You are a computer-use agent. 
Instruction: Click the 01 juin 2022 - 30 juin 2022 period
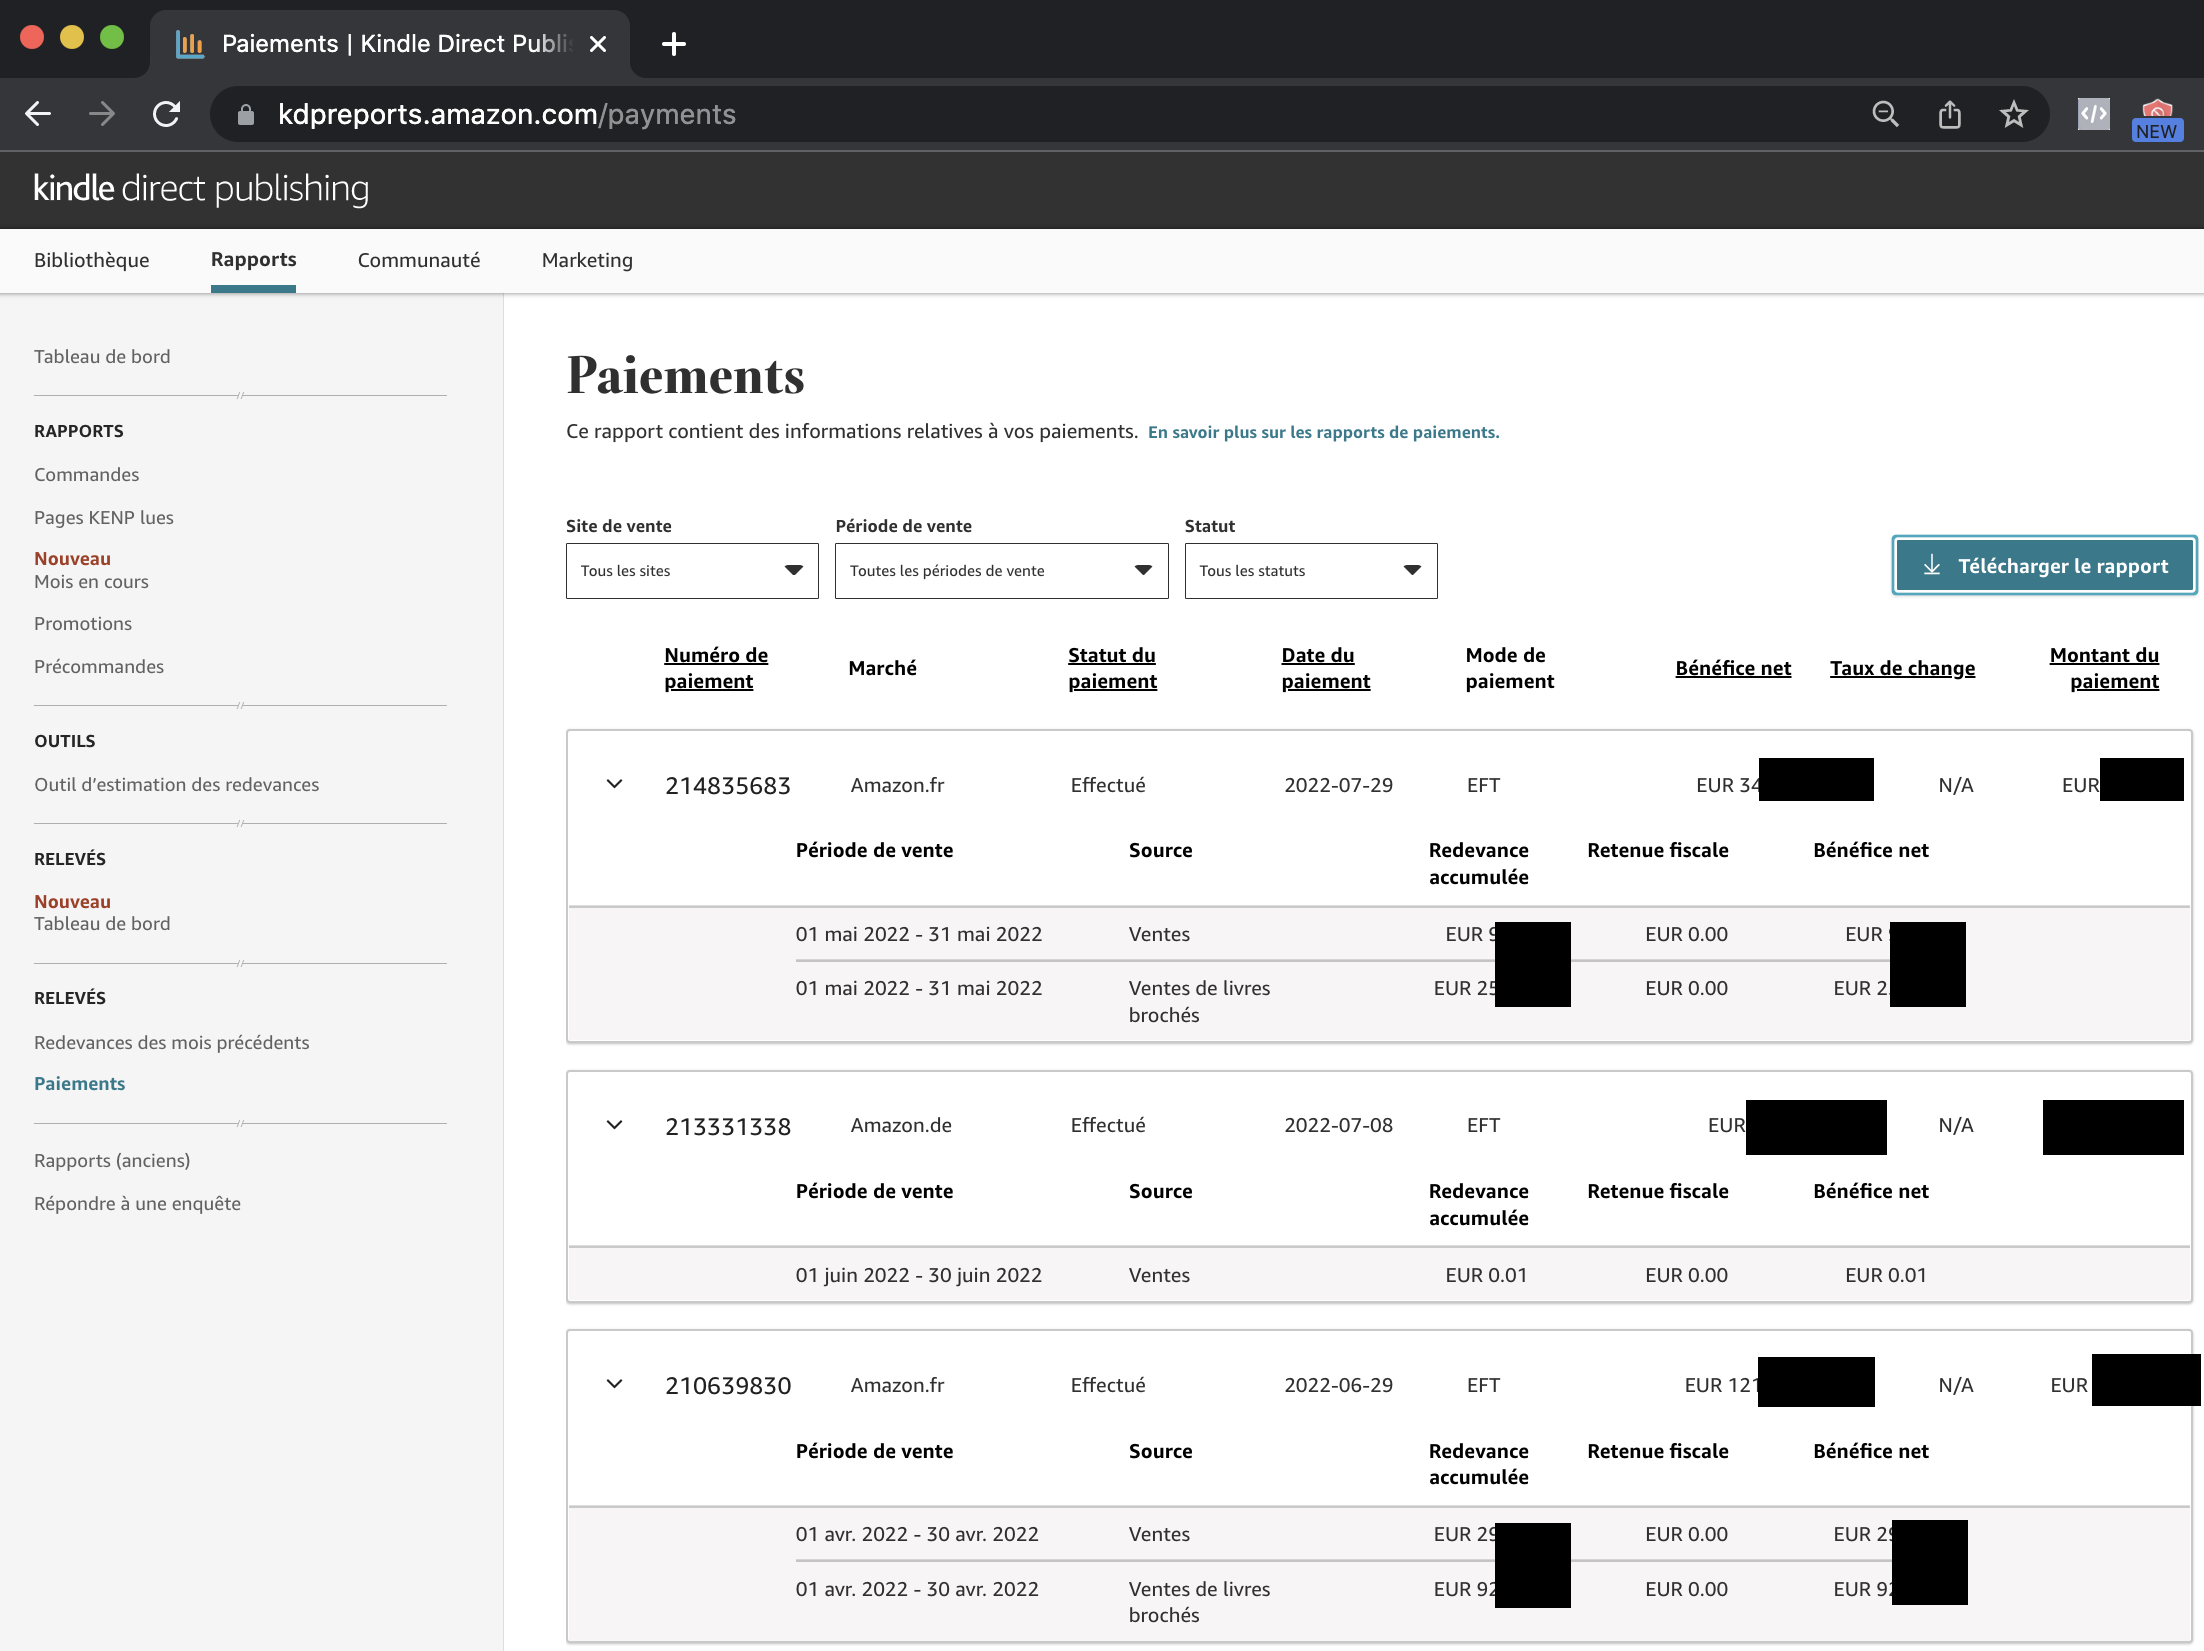(x=919, y=1275)
